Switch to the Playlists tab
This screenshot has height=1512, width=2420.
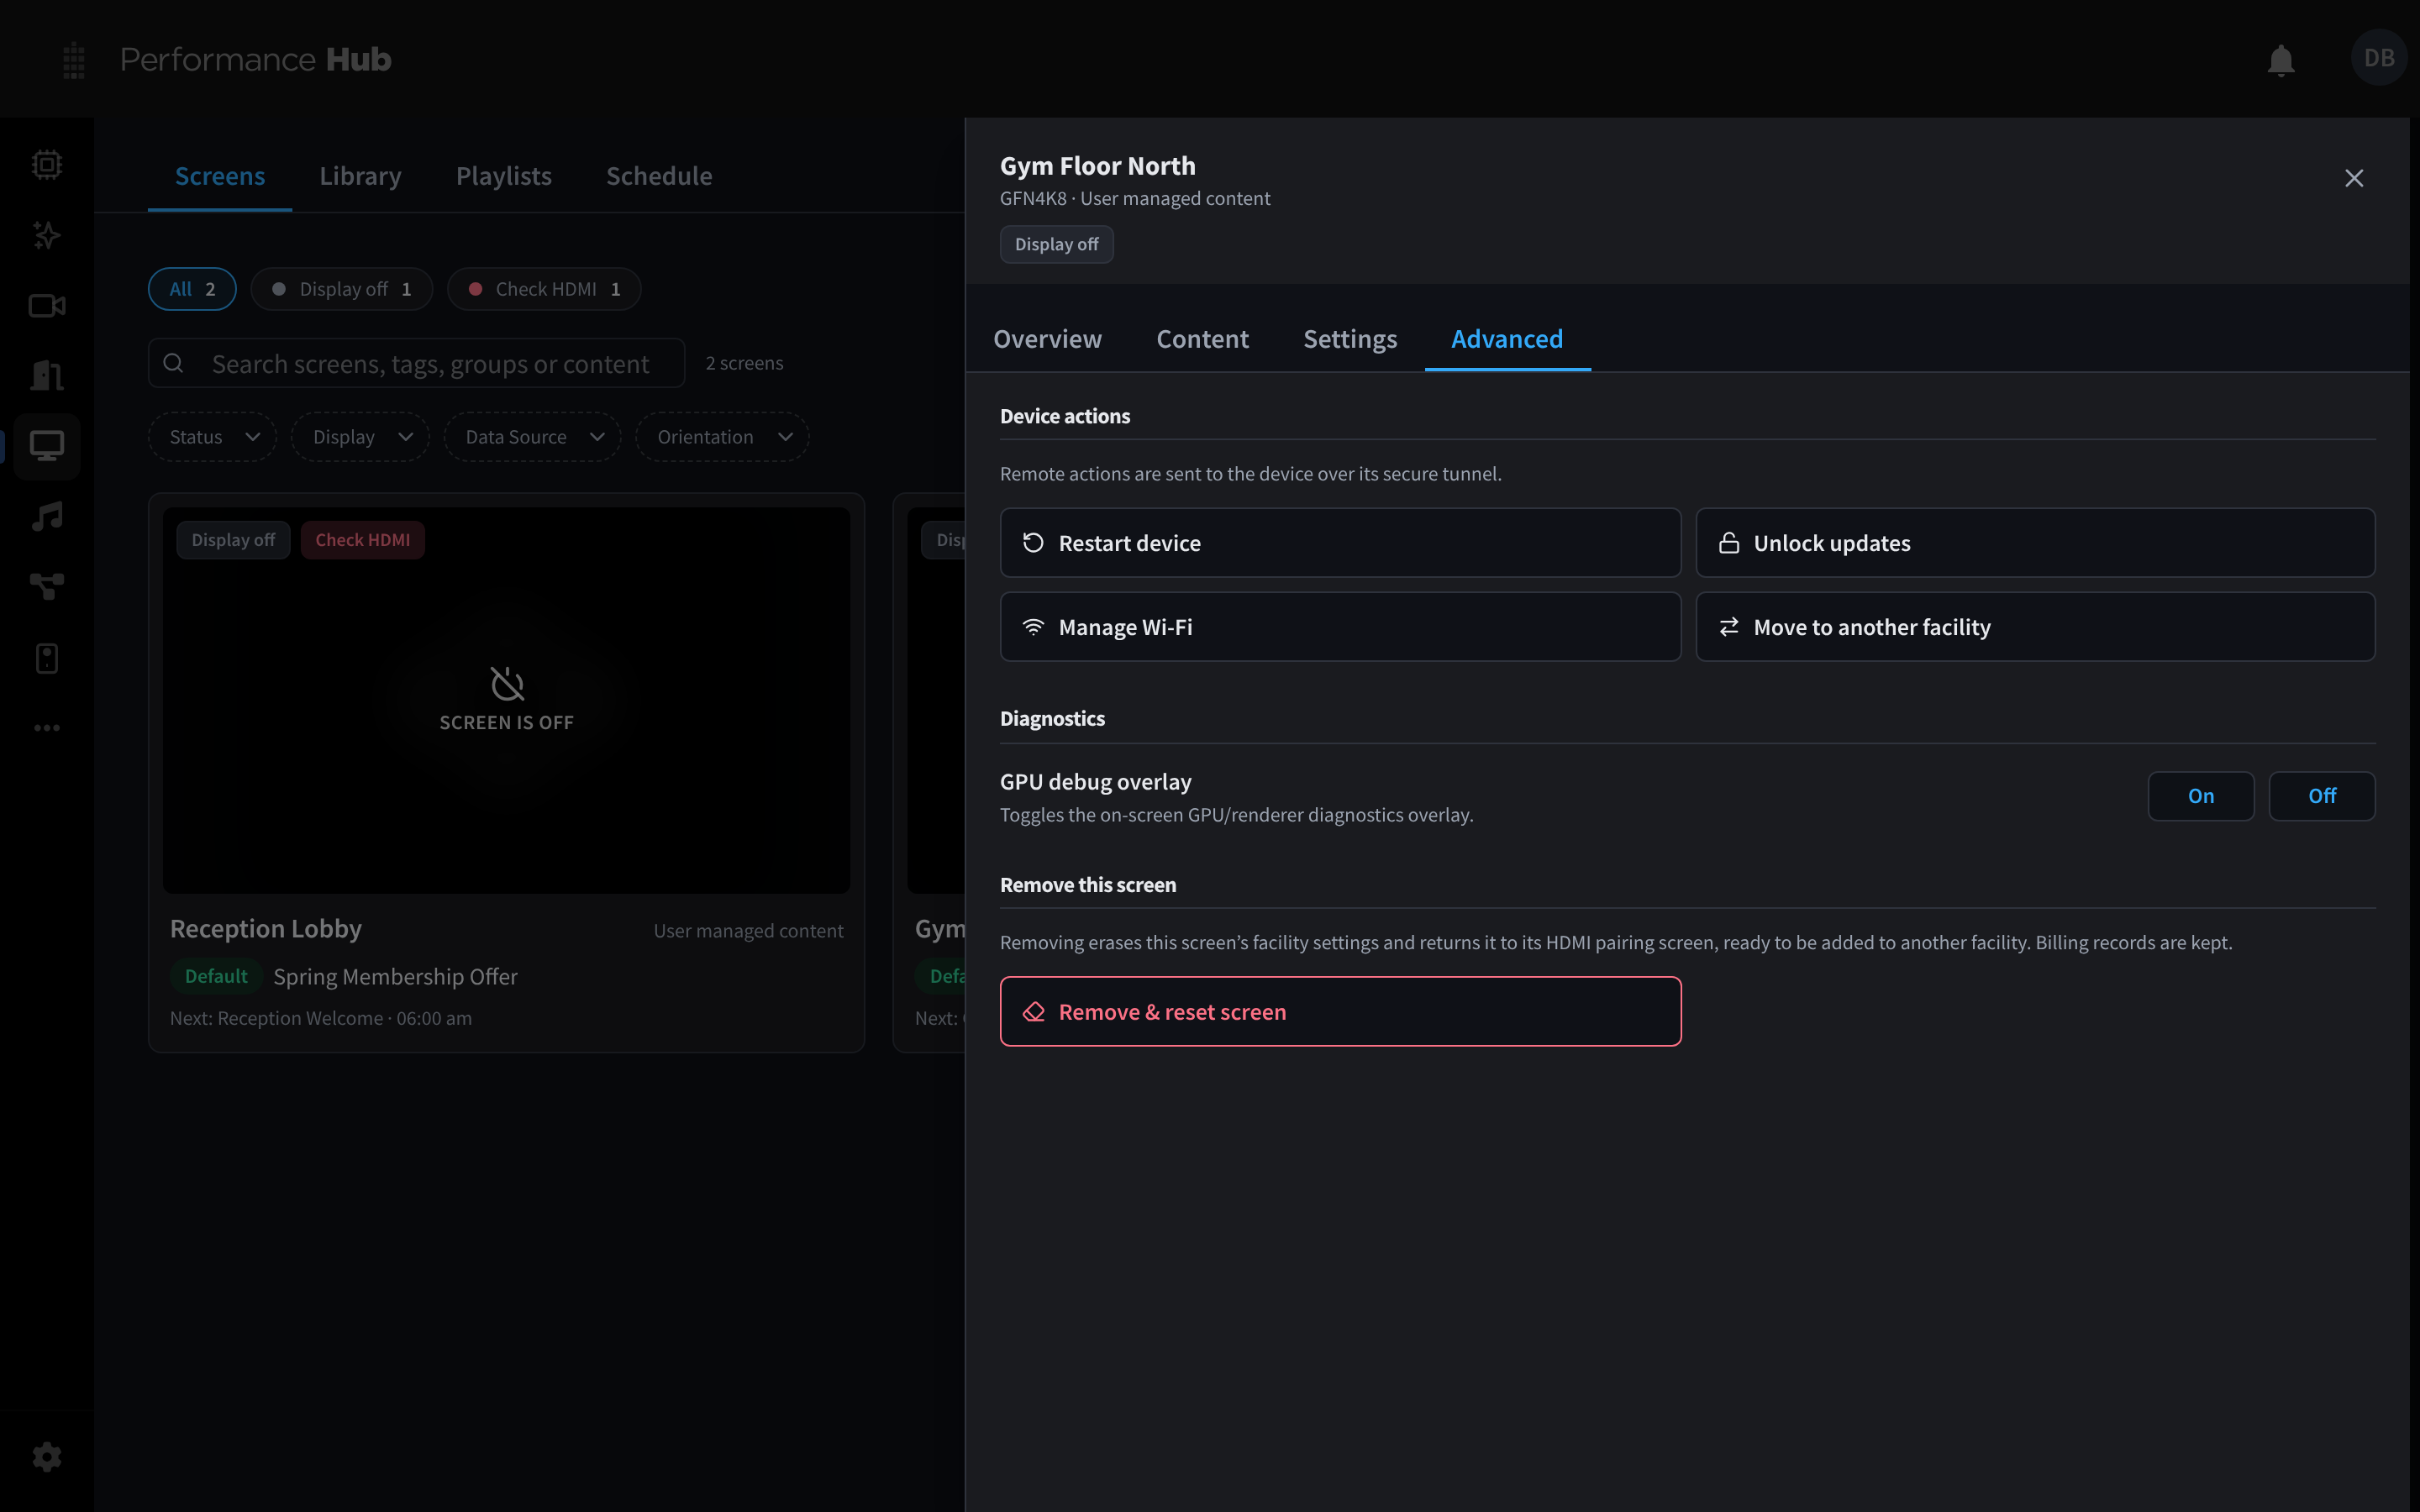[504, 176]
